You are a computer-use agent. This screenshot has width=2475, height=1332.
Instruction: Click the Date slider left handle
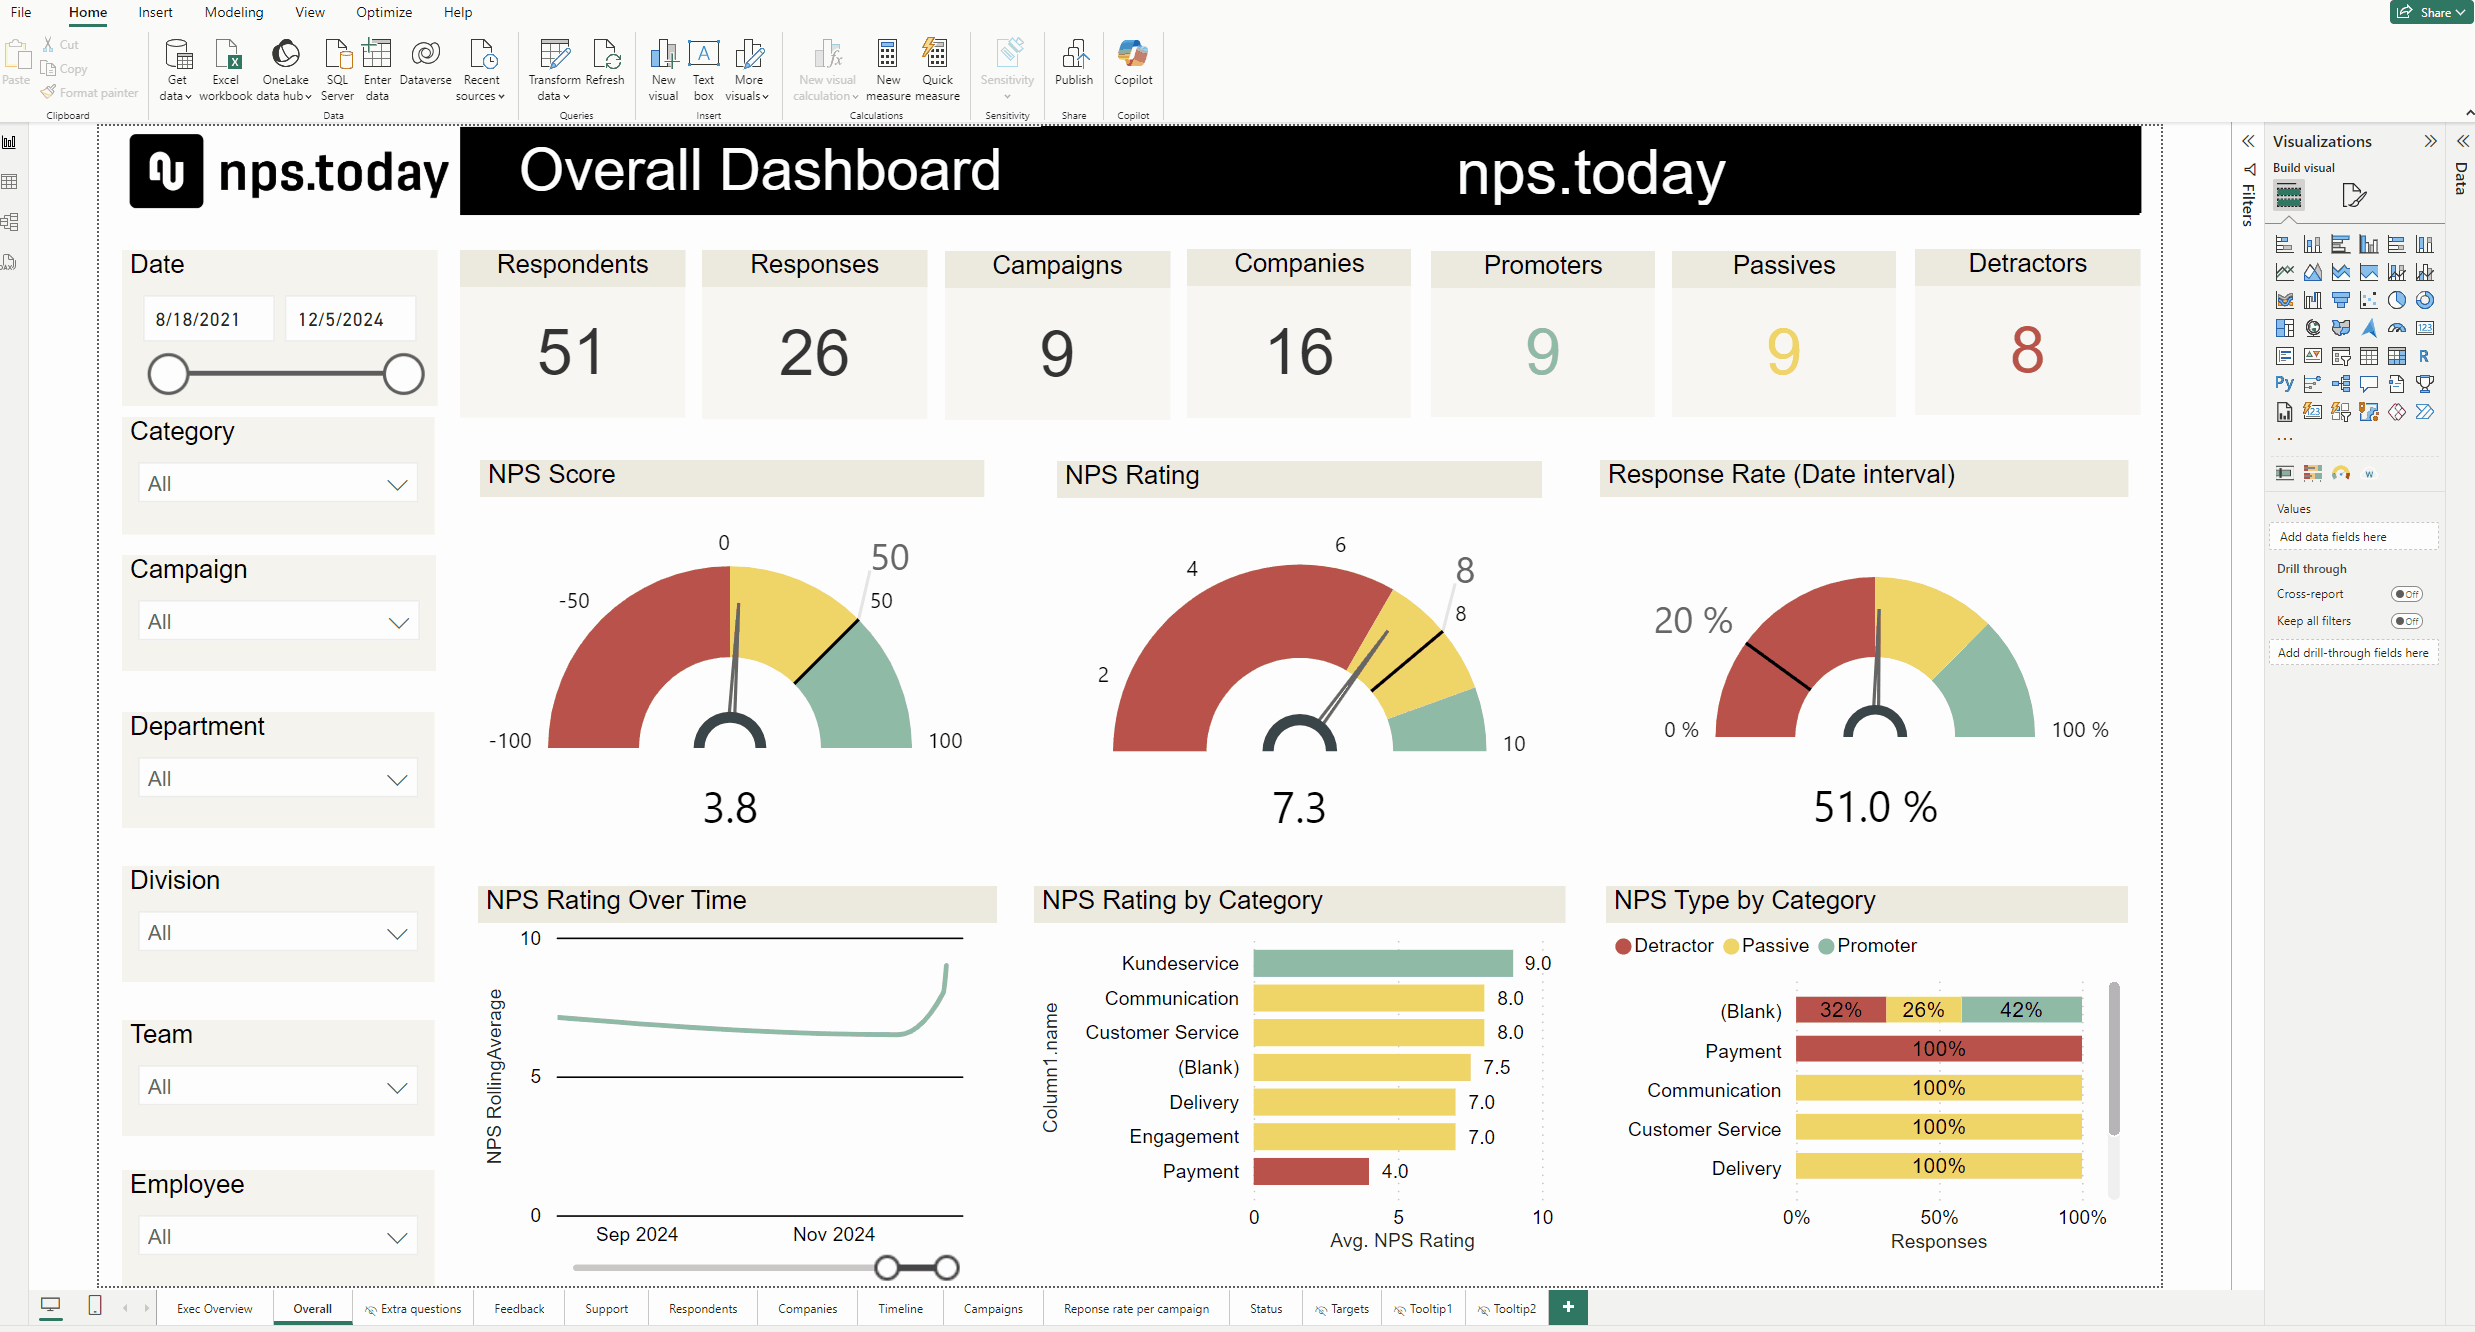coord(168,374)
